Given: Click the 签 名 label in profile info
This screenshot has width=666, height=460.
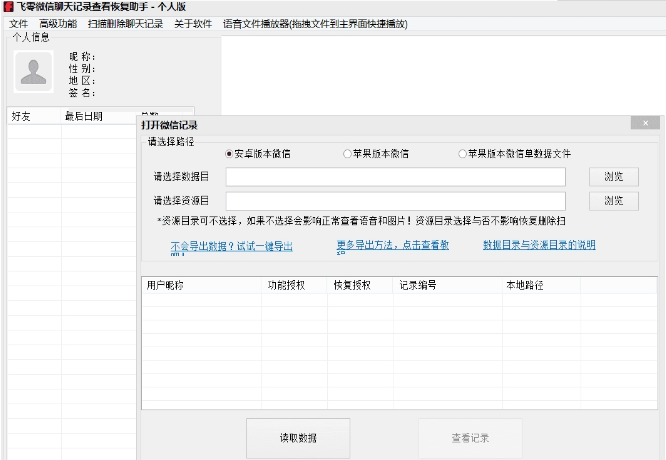Looking at the screenshot, I should pyautogui.click(x=82, y=93).
